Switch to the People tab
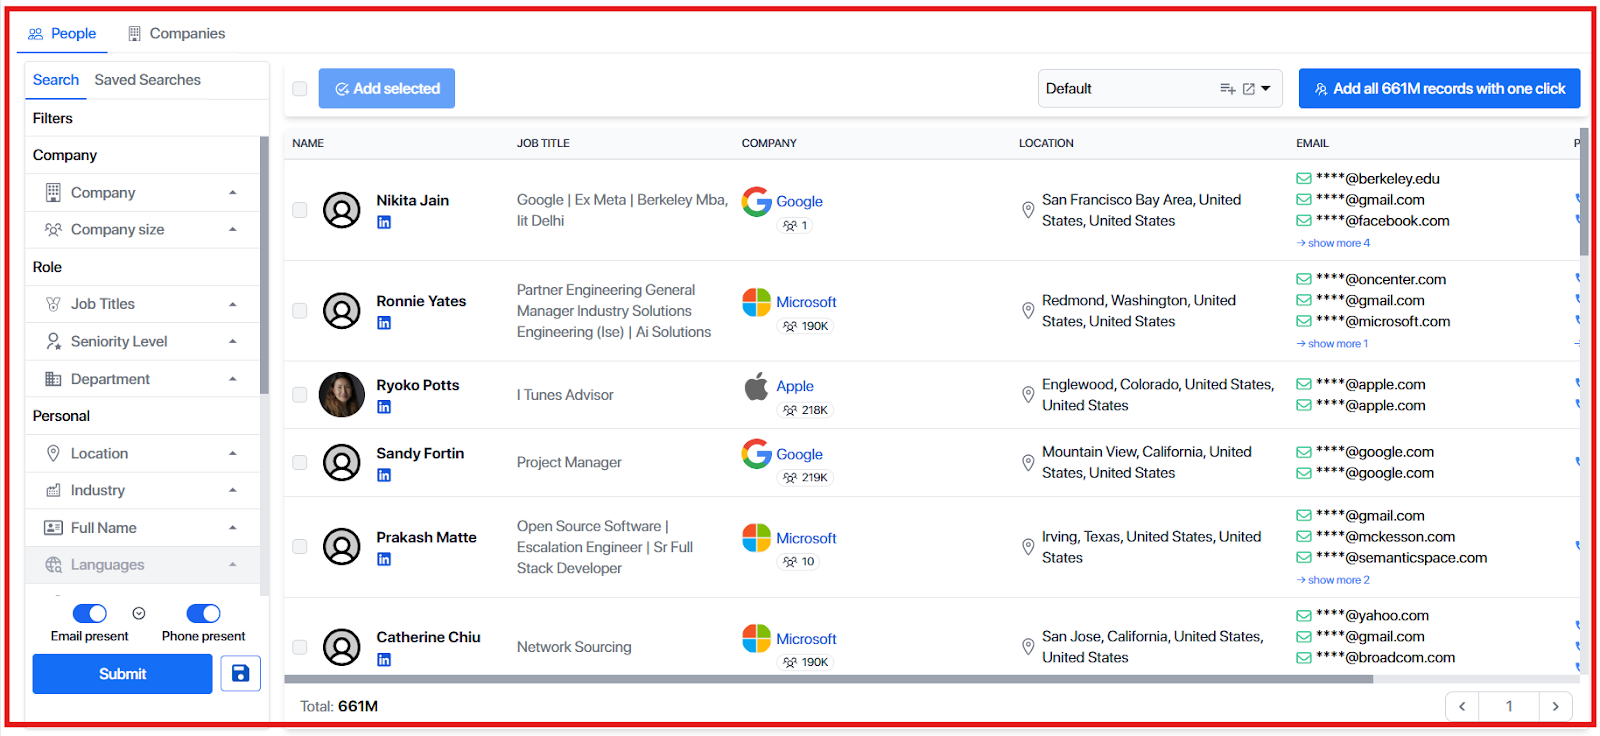The width and height of the screenshot is (1600, 736). tap(62, 34)
